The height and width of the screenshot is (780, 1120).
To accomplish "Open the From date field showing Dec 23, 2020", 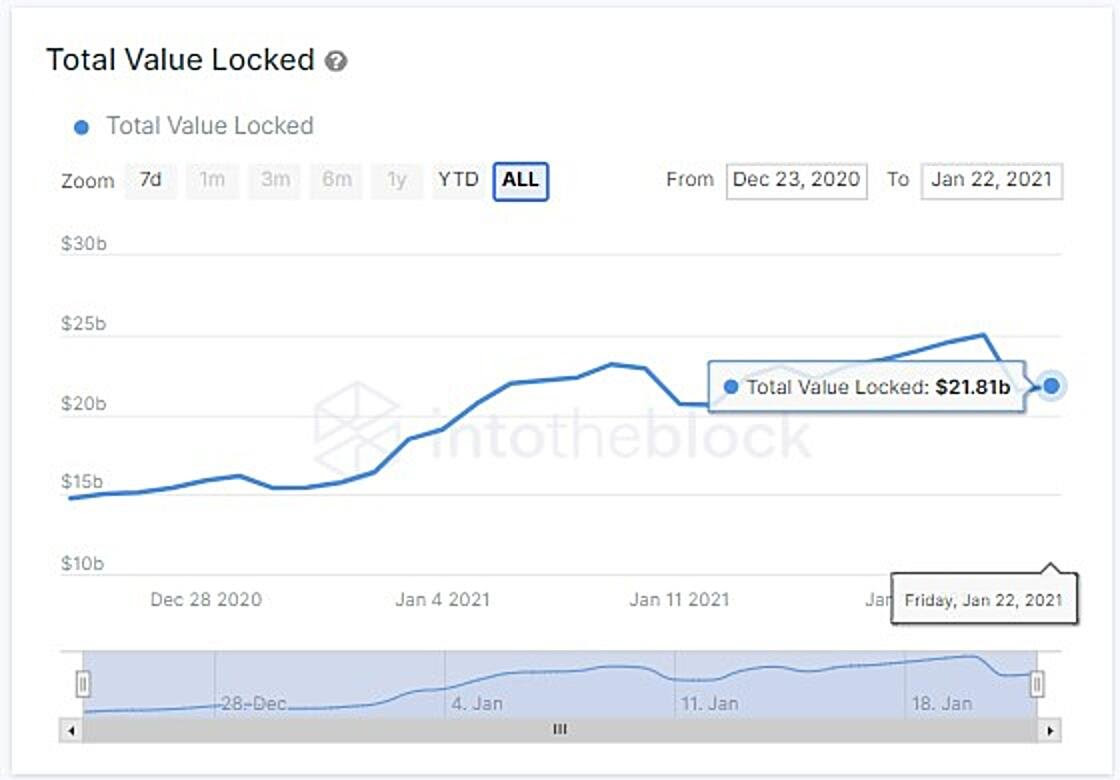I will click(x=795, y=180).
